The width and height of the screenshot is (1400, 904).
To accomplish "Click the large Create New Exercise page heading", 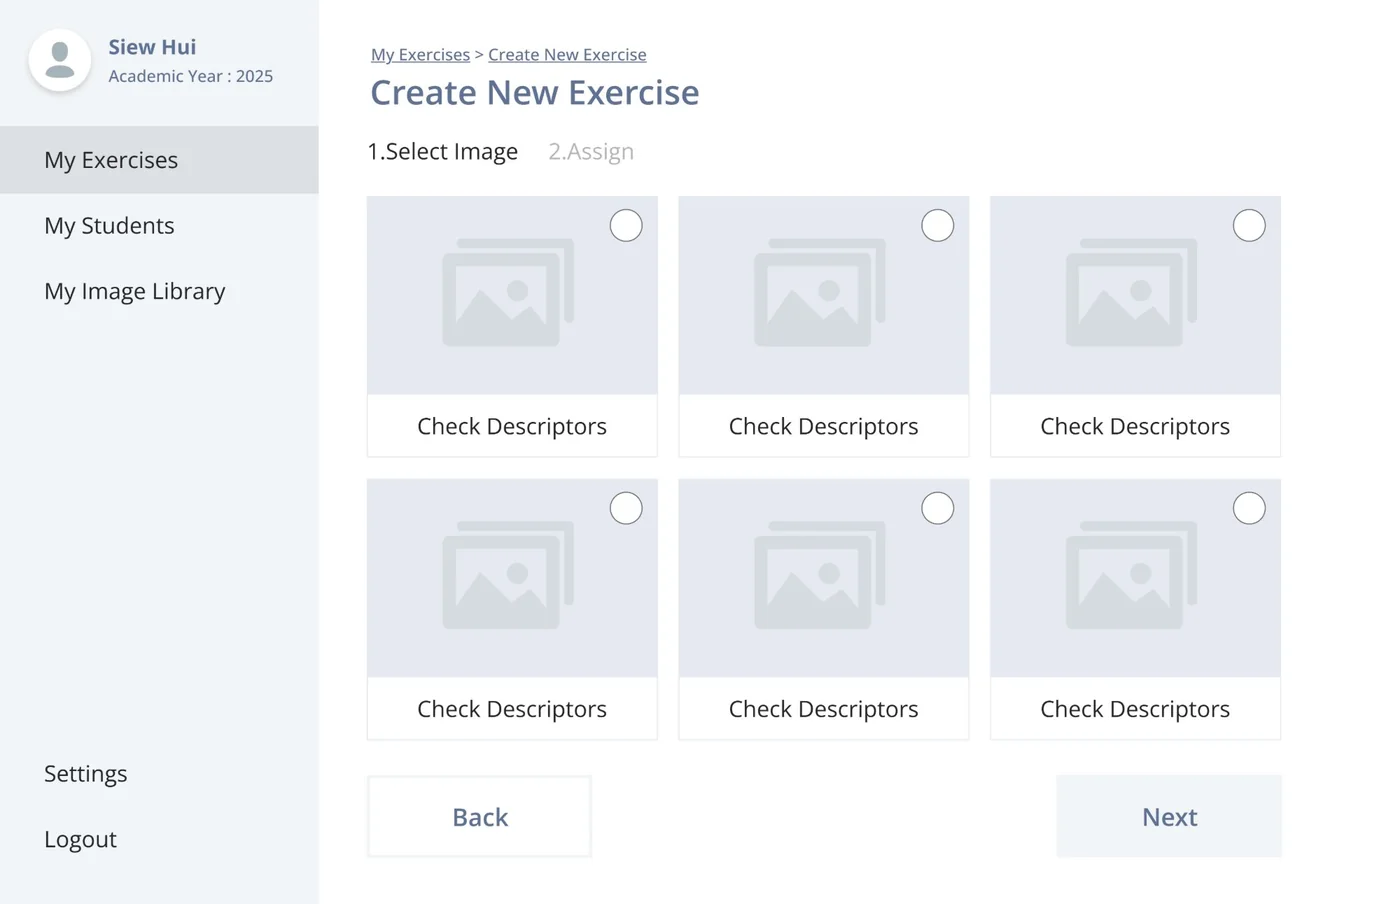I will (535, 93).
